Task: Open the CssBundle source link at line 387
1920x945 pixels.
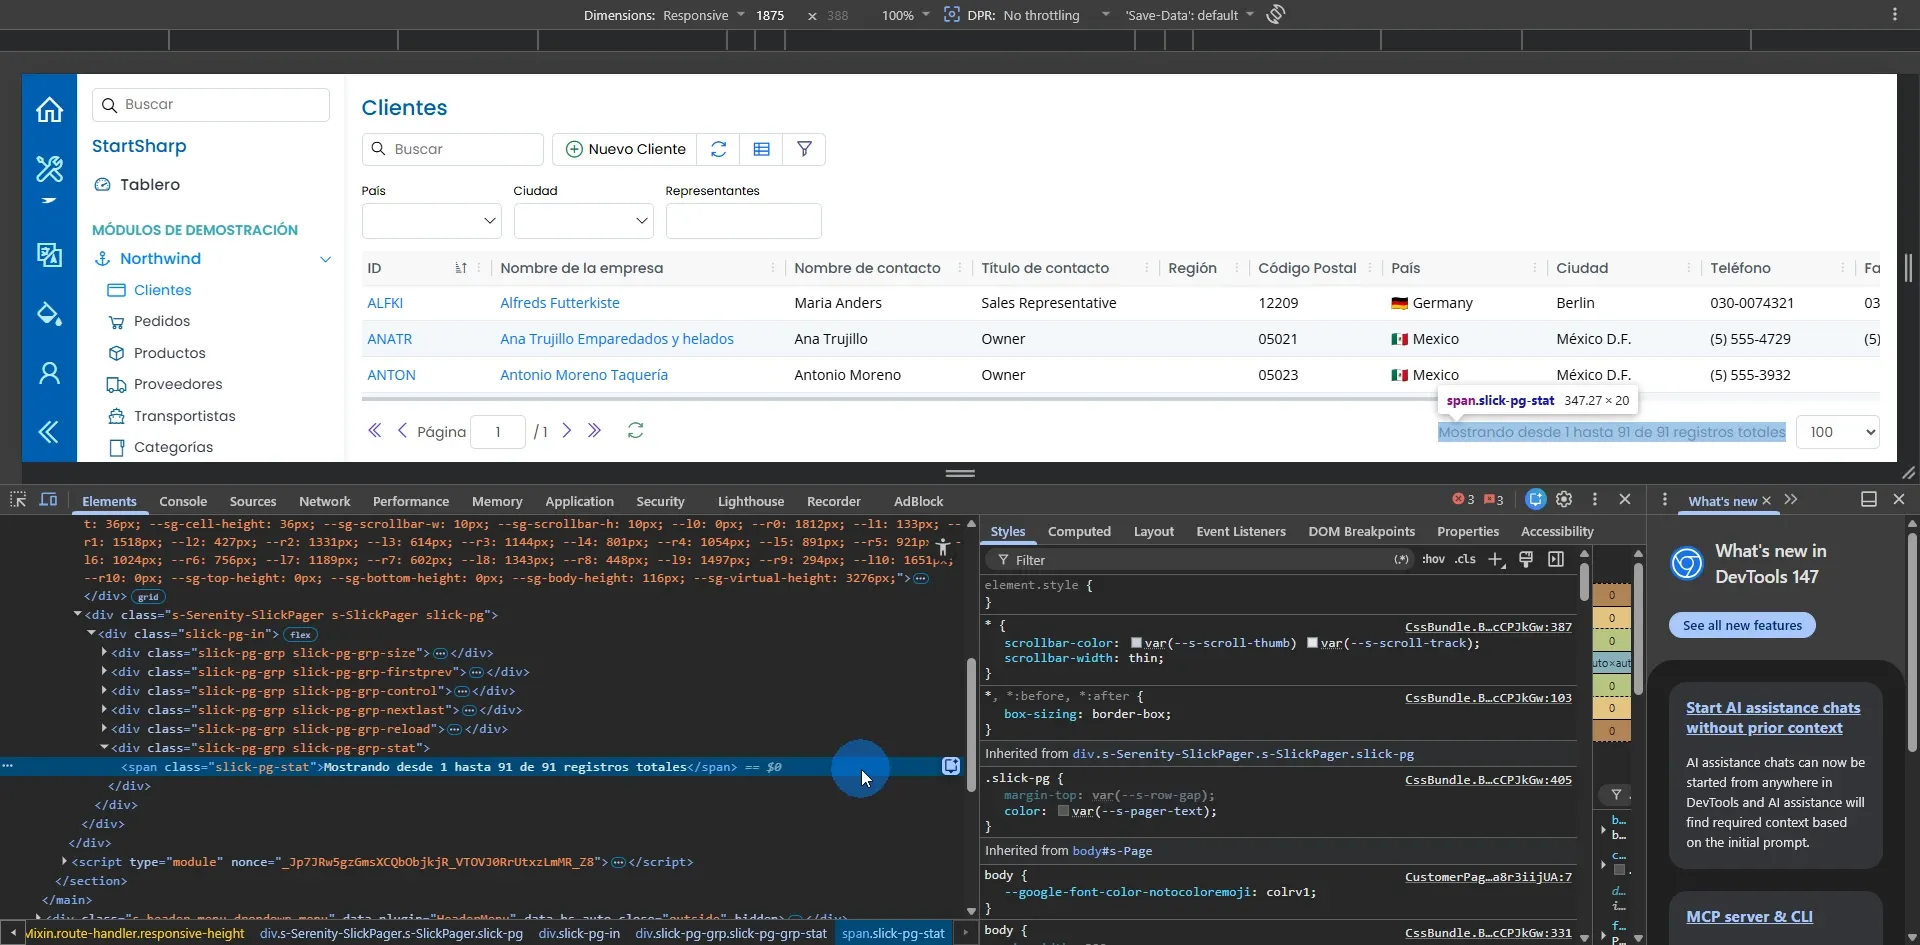Action: coord(1488,627)
